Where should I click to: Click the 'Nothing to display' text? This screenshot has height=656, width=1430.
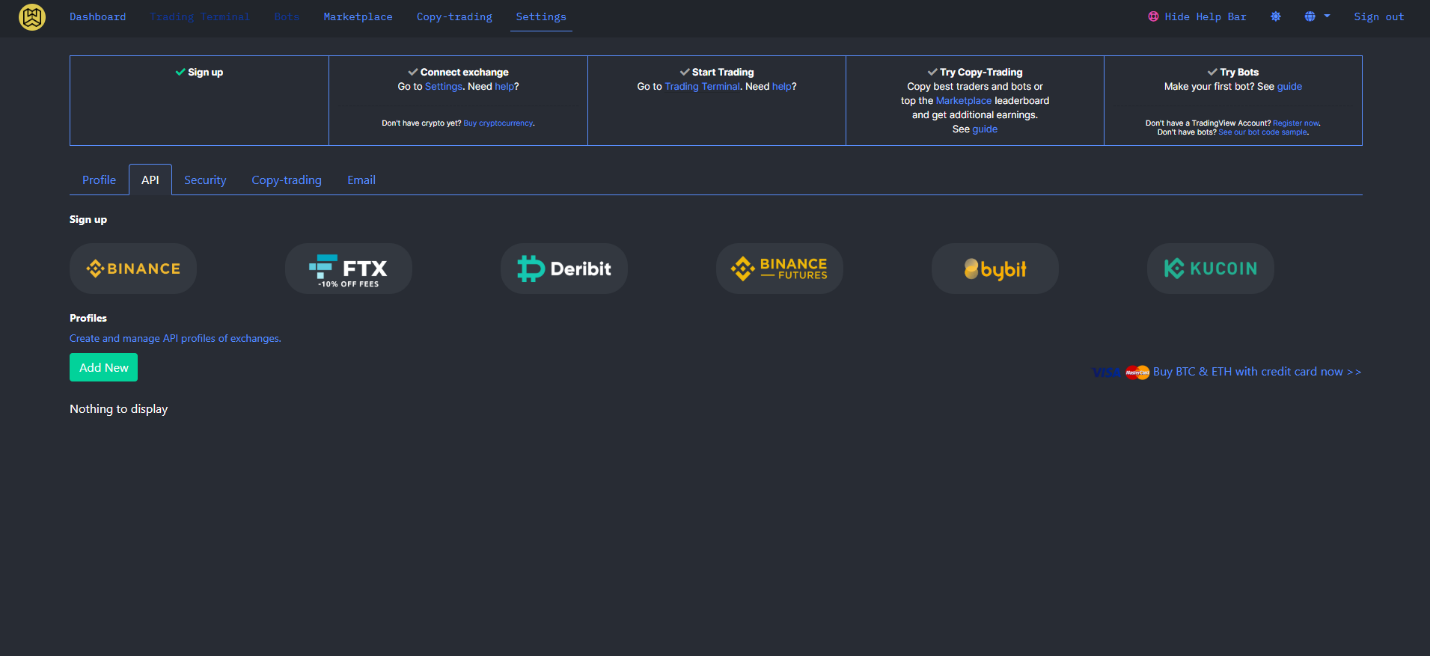click(119, 409)
